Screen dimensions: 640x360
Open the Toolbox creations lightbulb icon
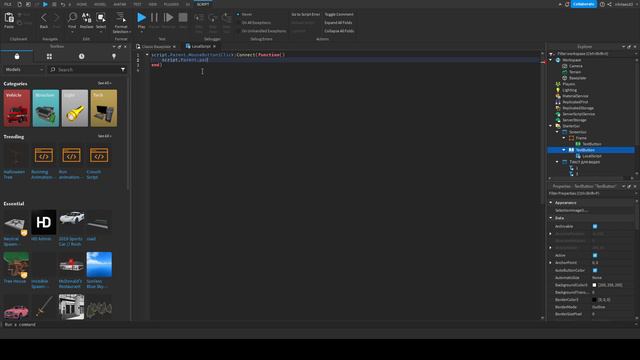click(x=114, y=56)
